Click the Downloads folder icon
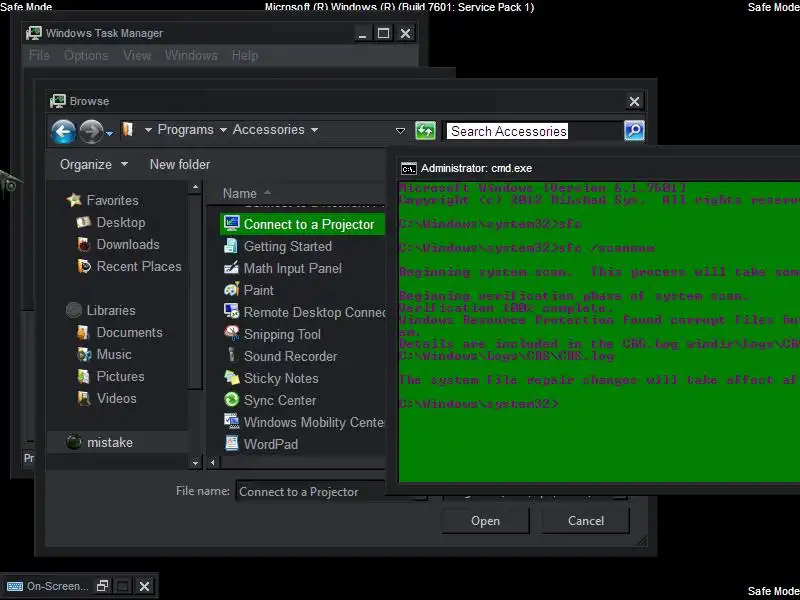 click(x=84, y=244)
